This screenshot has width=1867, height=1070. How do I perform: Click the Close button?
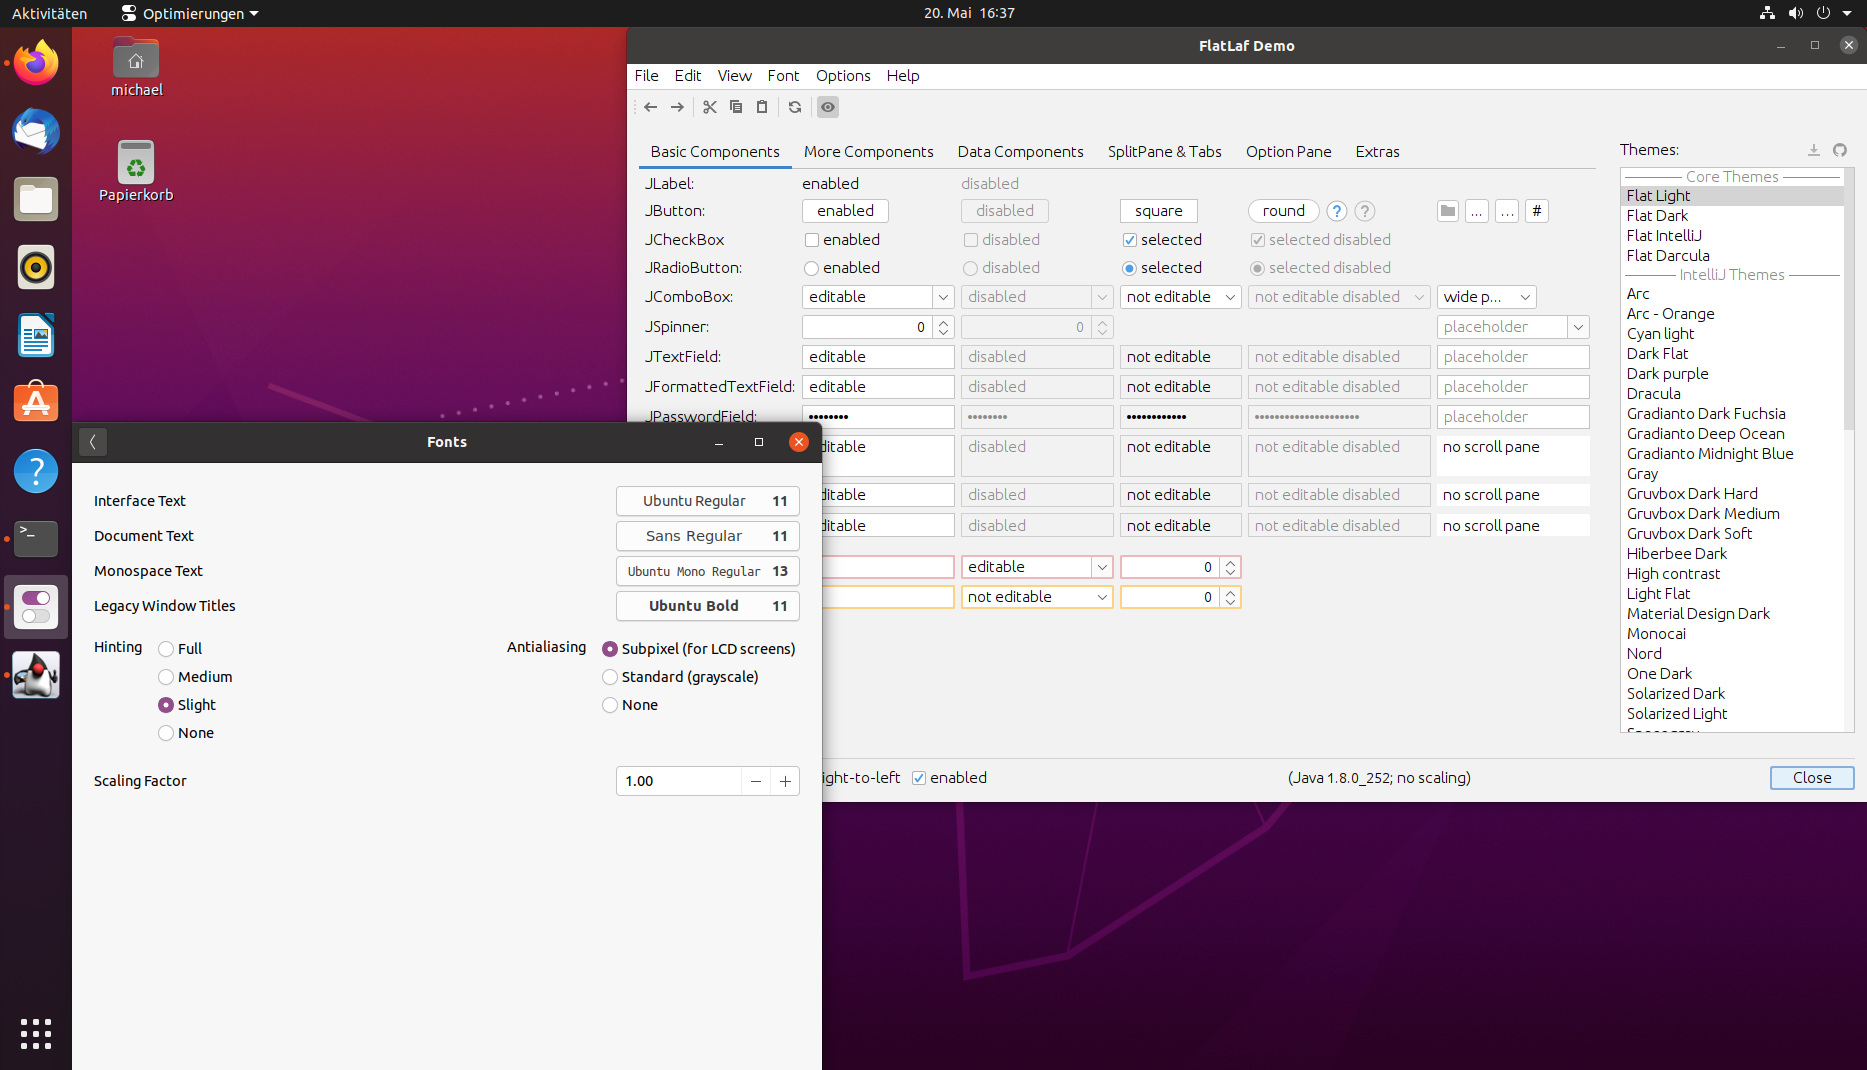pos(1811,777)
